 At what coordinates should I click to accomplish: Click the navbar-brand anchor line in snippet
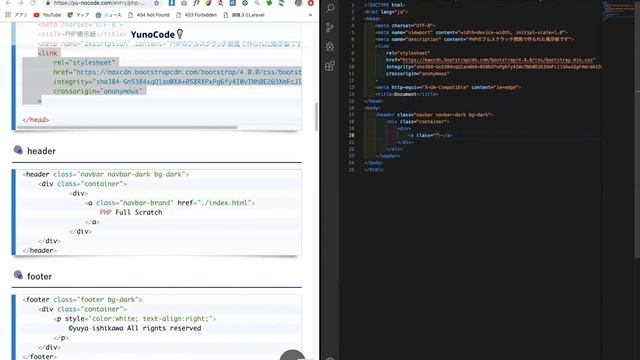click(170, 203)
